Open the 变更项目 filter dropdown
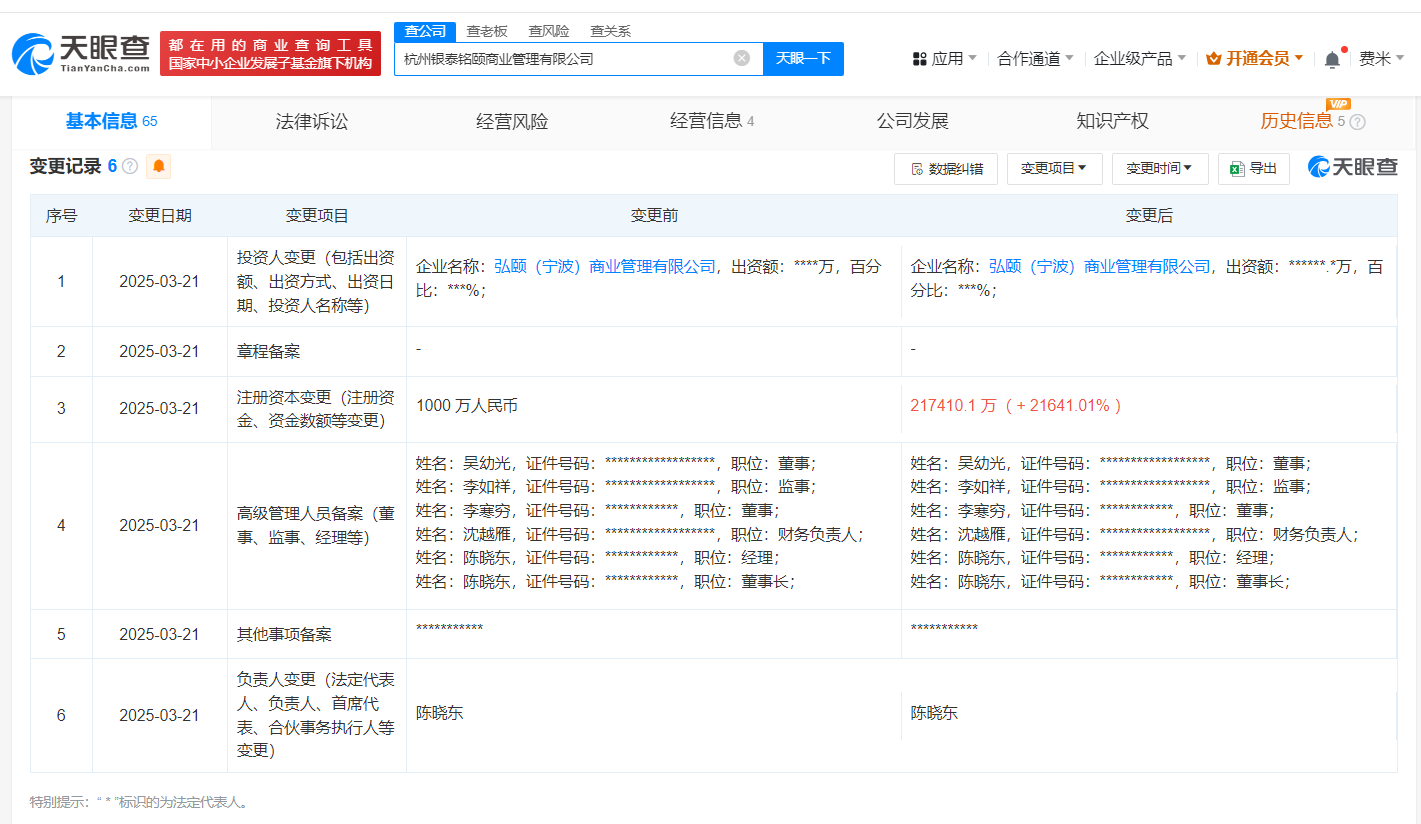 (x=1055, y=168)
